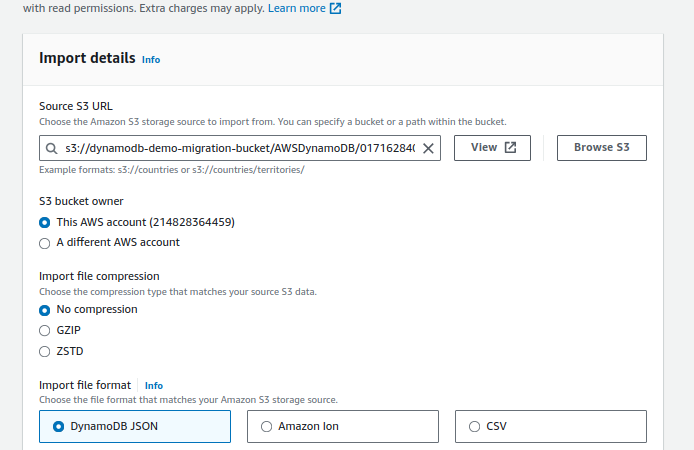Click the S3 bucket owner label
The height and width of the screenshot is (450, 694).
tap(81, 201)
